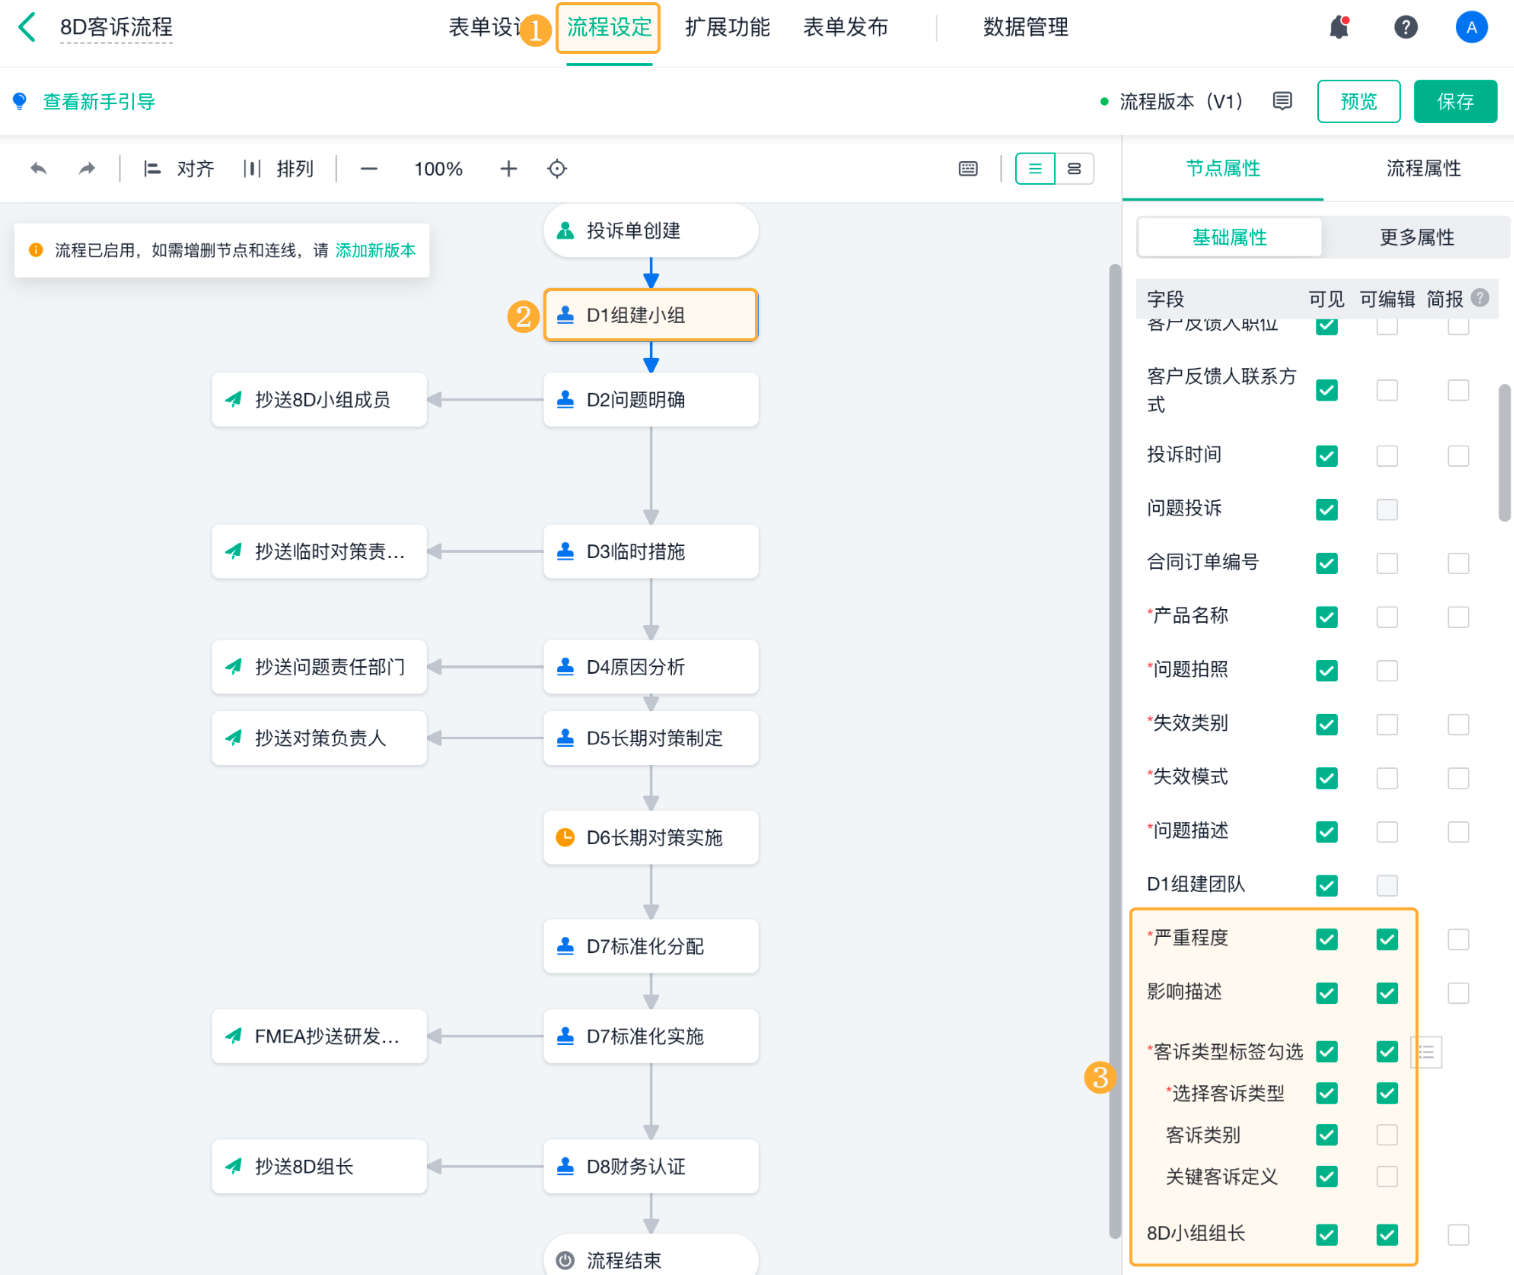
Task: Zoom in the flow canvas
Action: click(508, 169)
